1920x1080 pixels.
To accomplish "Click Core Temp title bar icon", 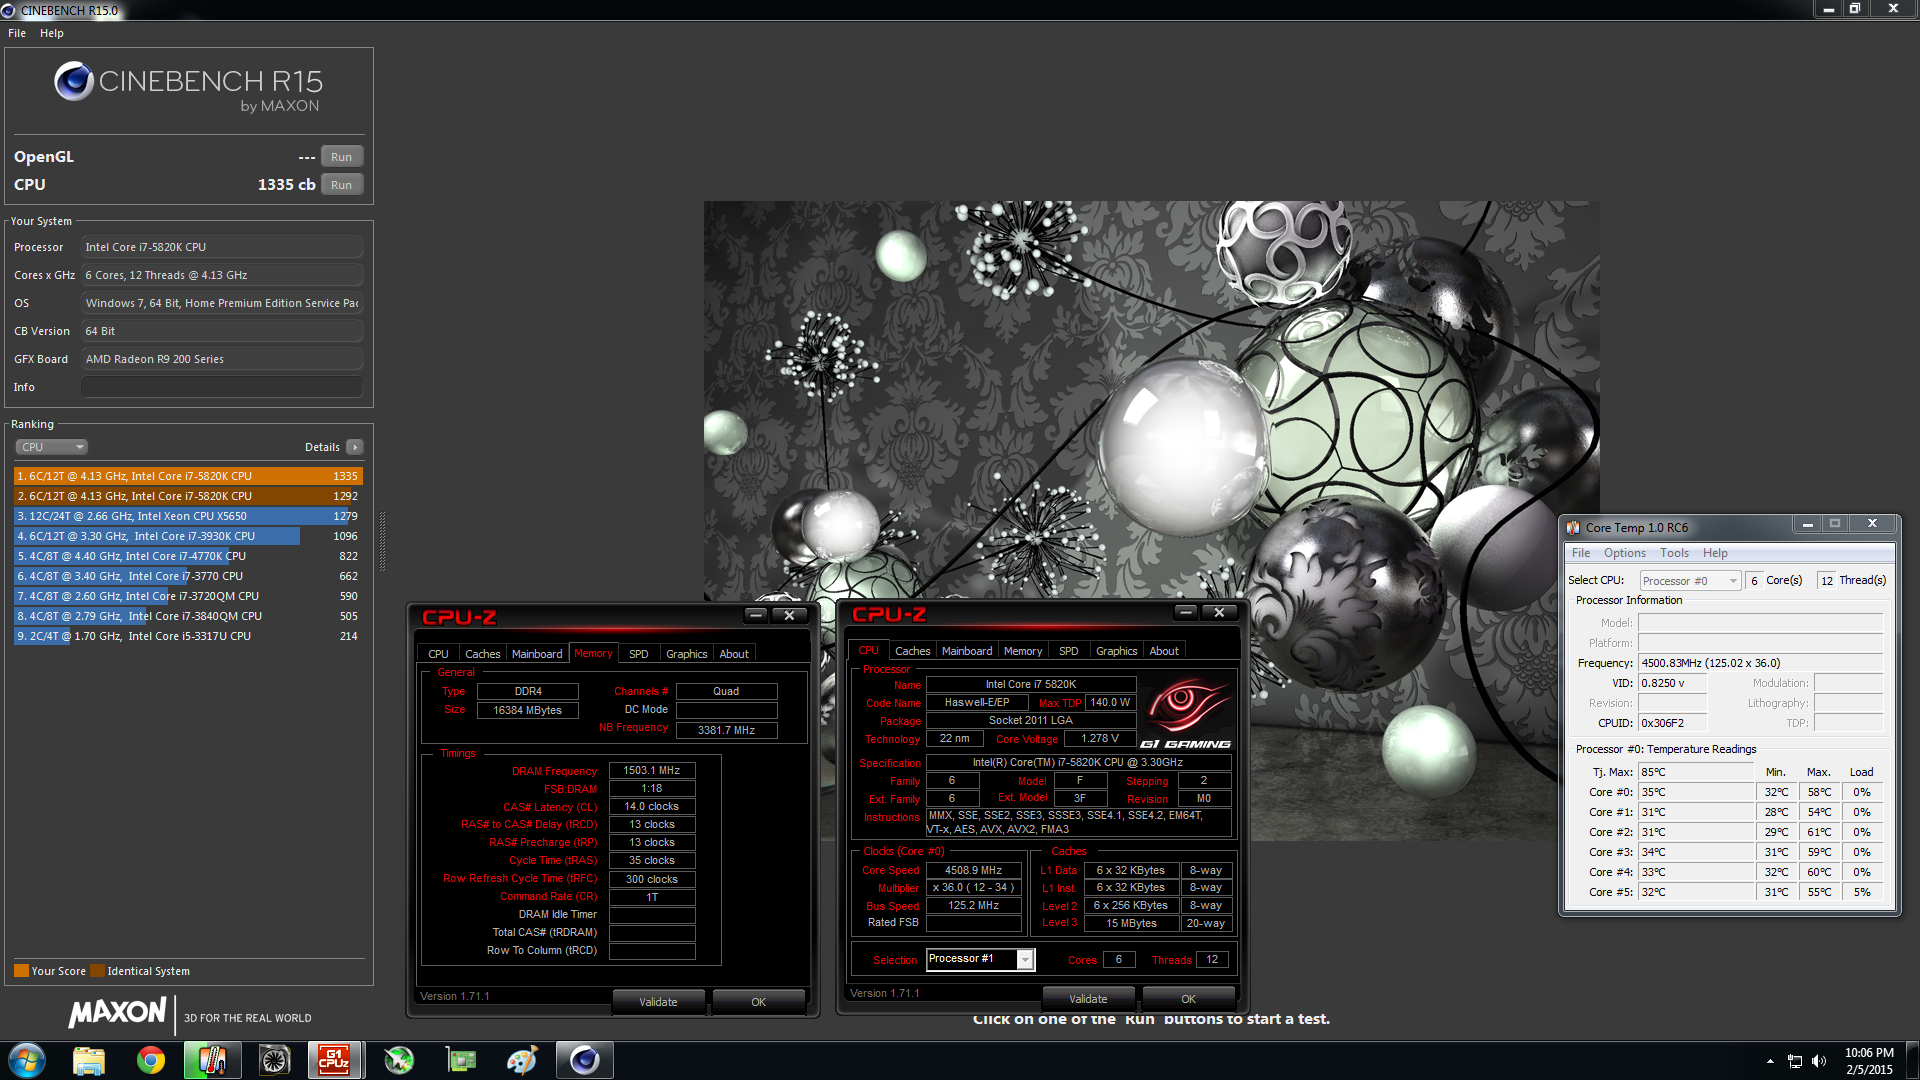I will 1574,527.
